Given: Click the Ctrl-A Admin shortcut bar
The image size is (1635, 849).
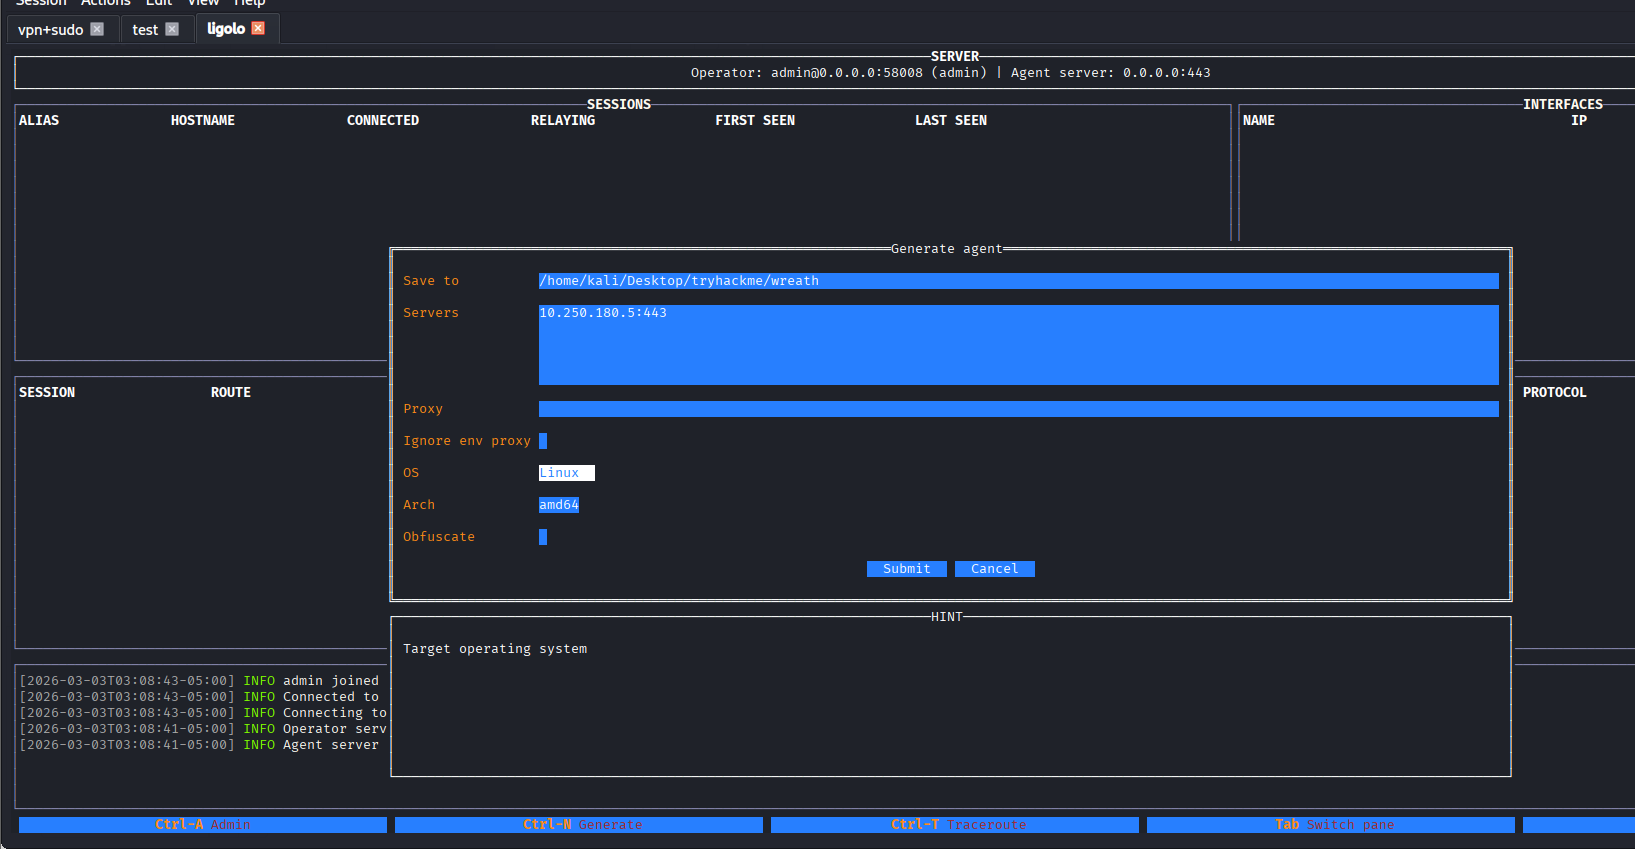Looking at the screenshot, I should click(x=203, y=825).
